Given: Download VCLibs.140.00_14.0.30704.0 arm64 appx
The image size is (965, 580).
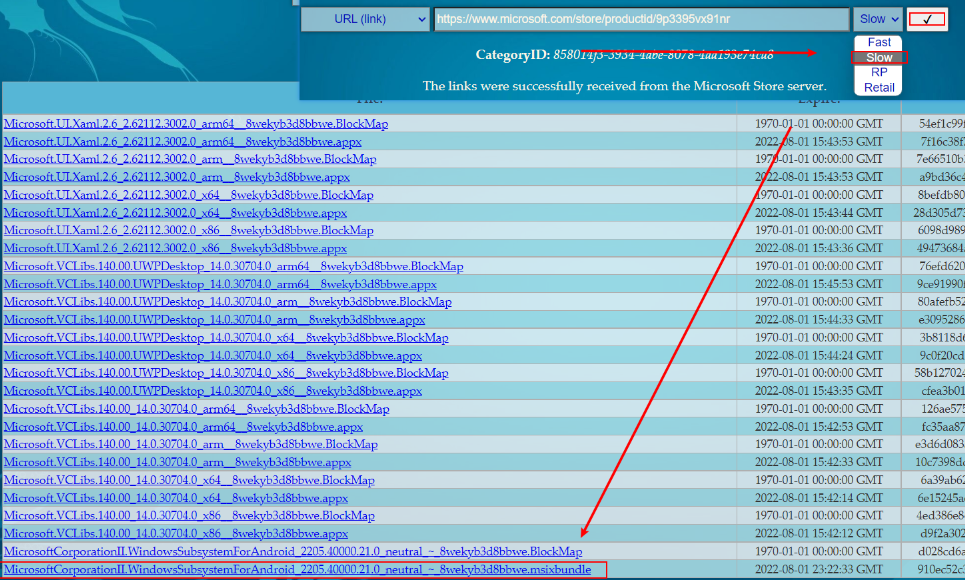Looking at the screenshot, I should pyautogui.click(x=183, y=427).
